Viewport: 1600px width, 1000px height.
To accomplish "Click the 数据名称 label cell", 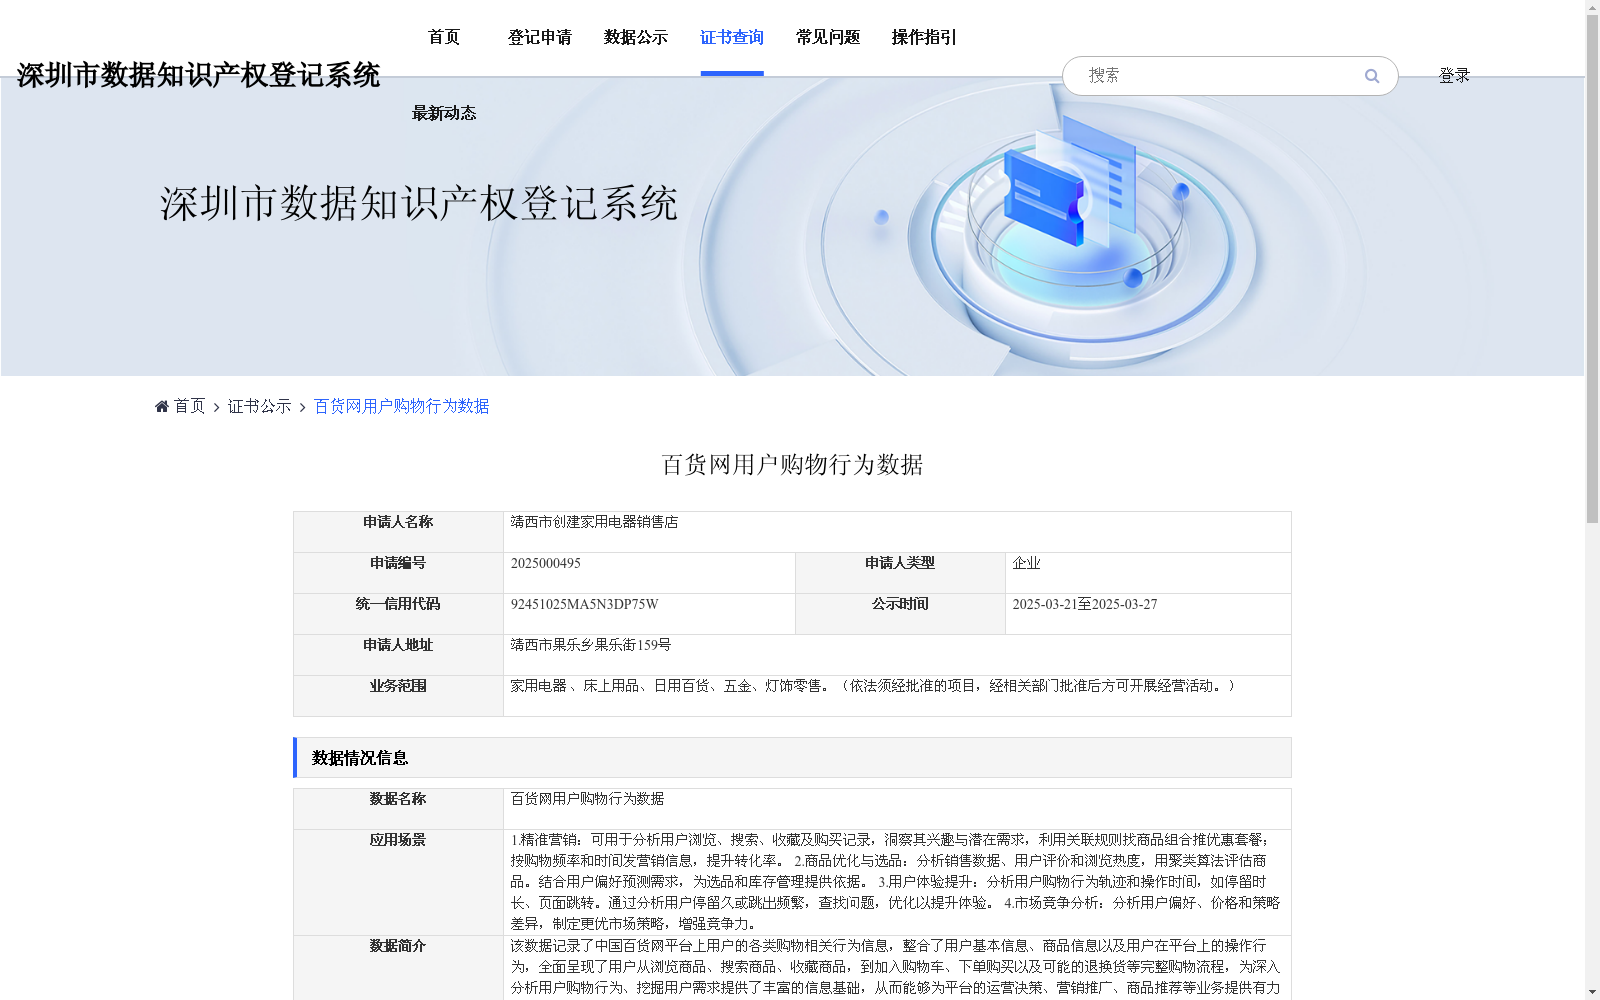I will pos(398,809).
